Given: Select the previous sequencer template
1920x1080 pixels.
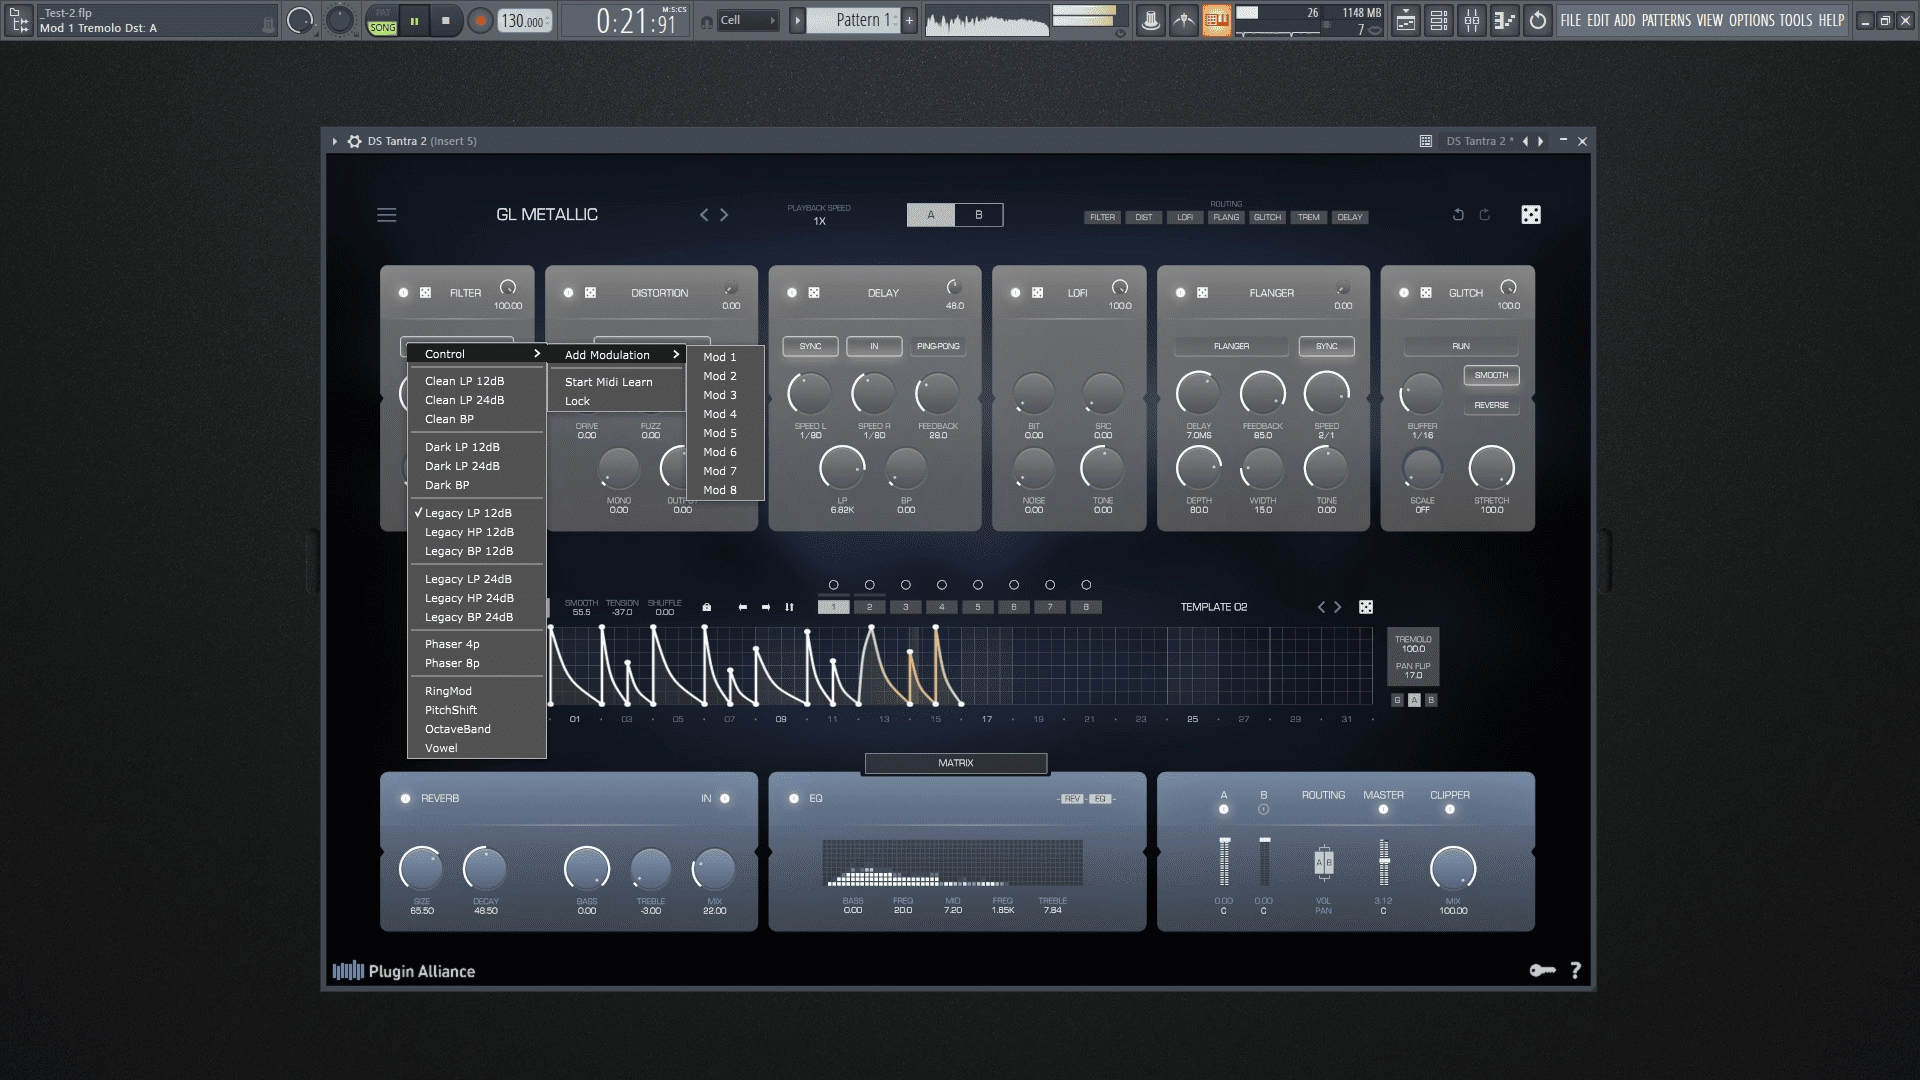Looking at the screenshot, I should 1322,607.
